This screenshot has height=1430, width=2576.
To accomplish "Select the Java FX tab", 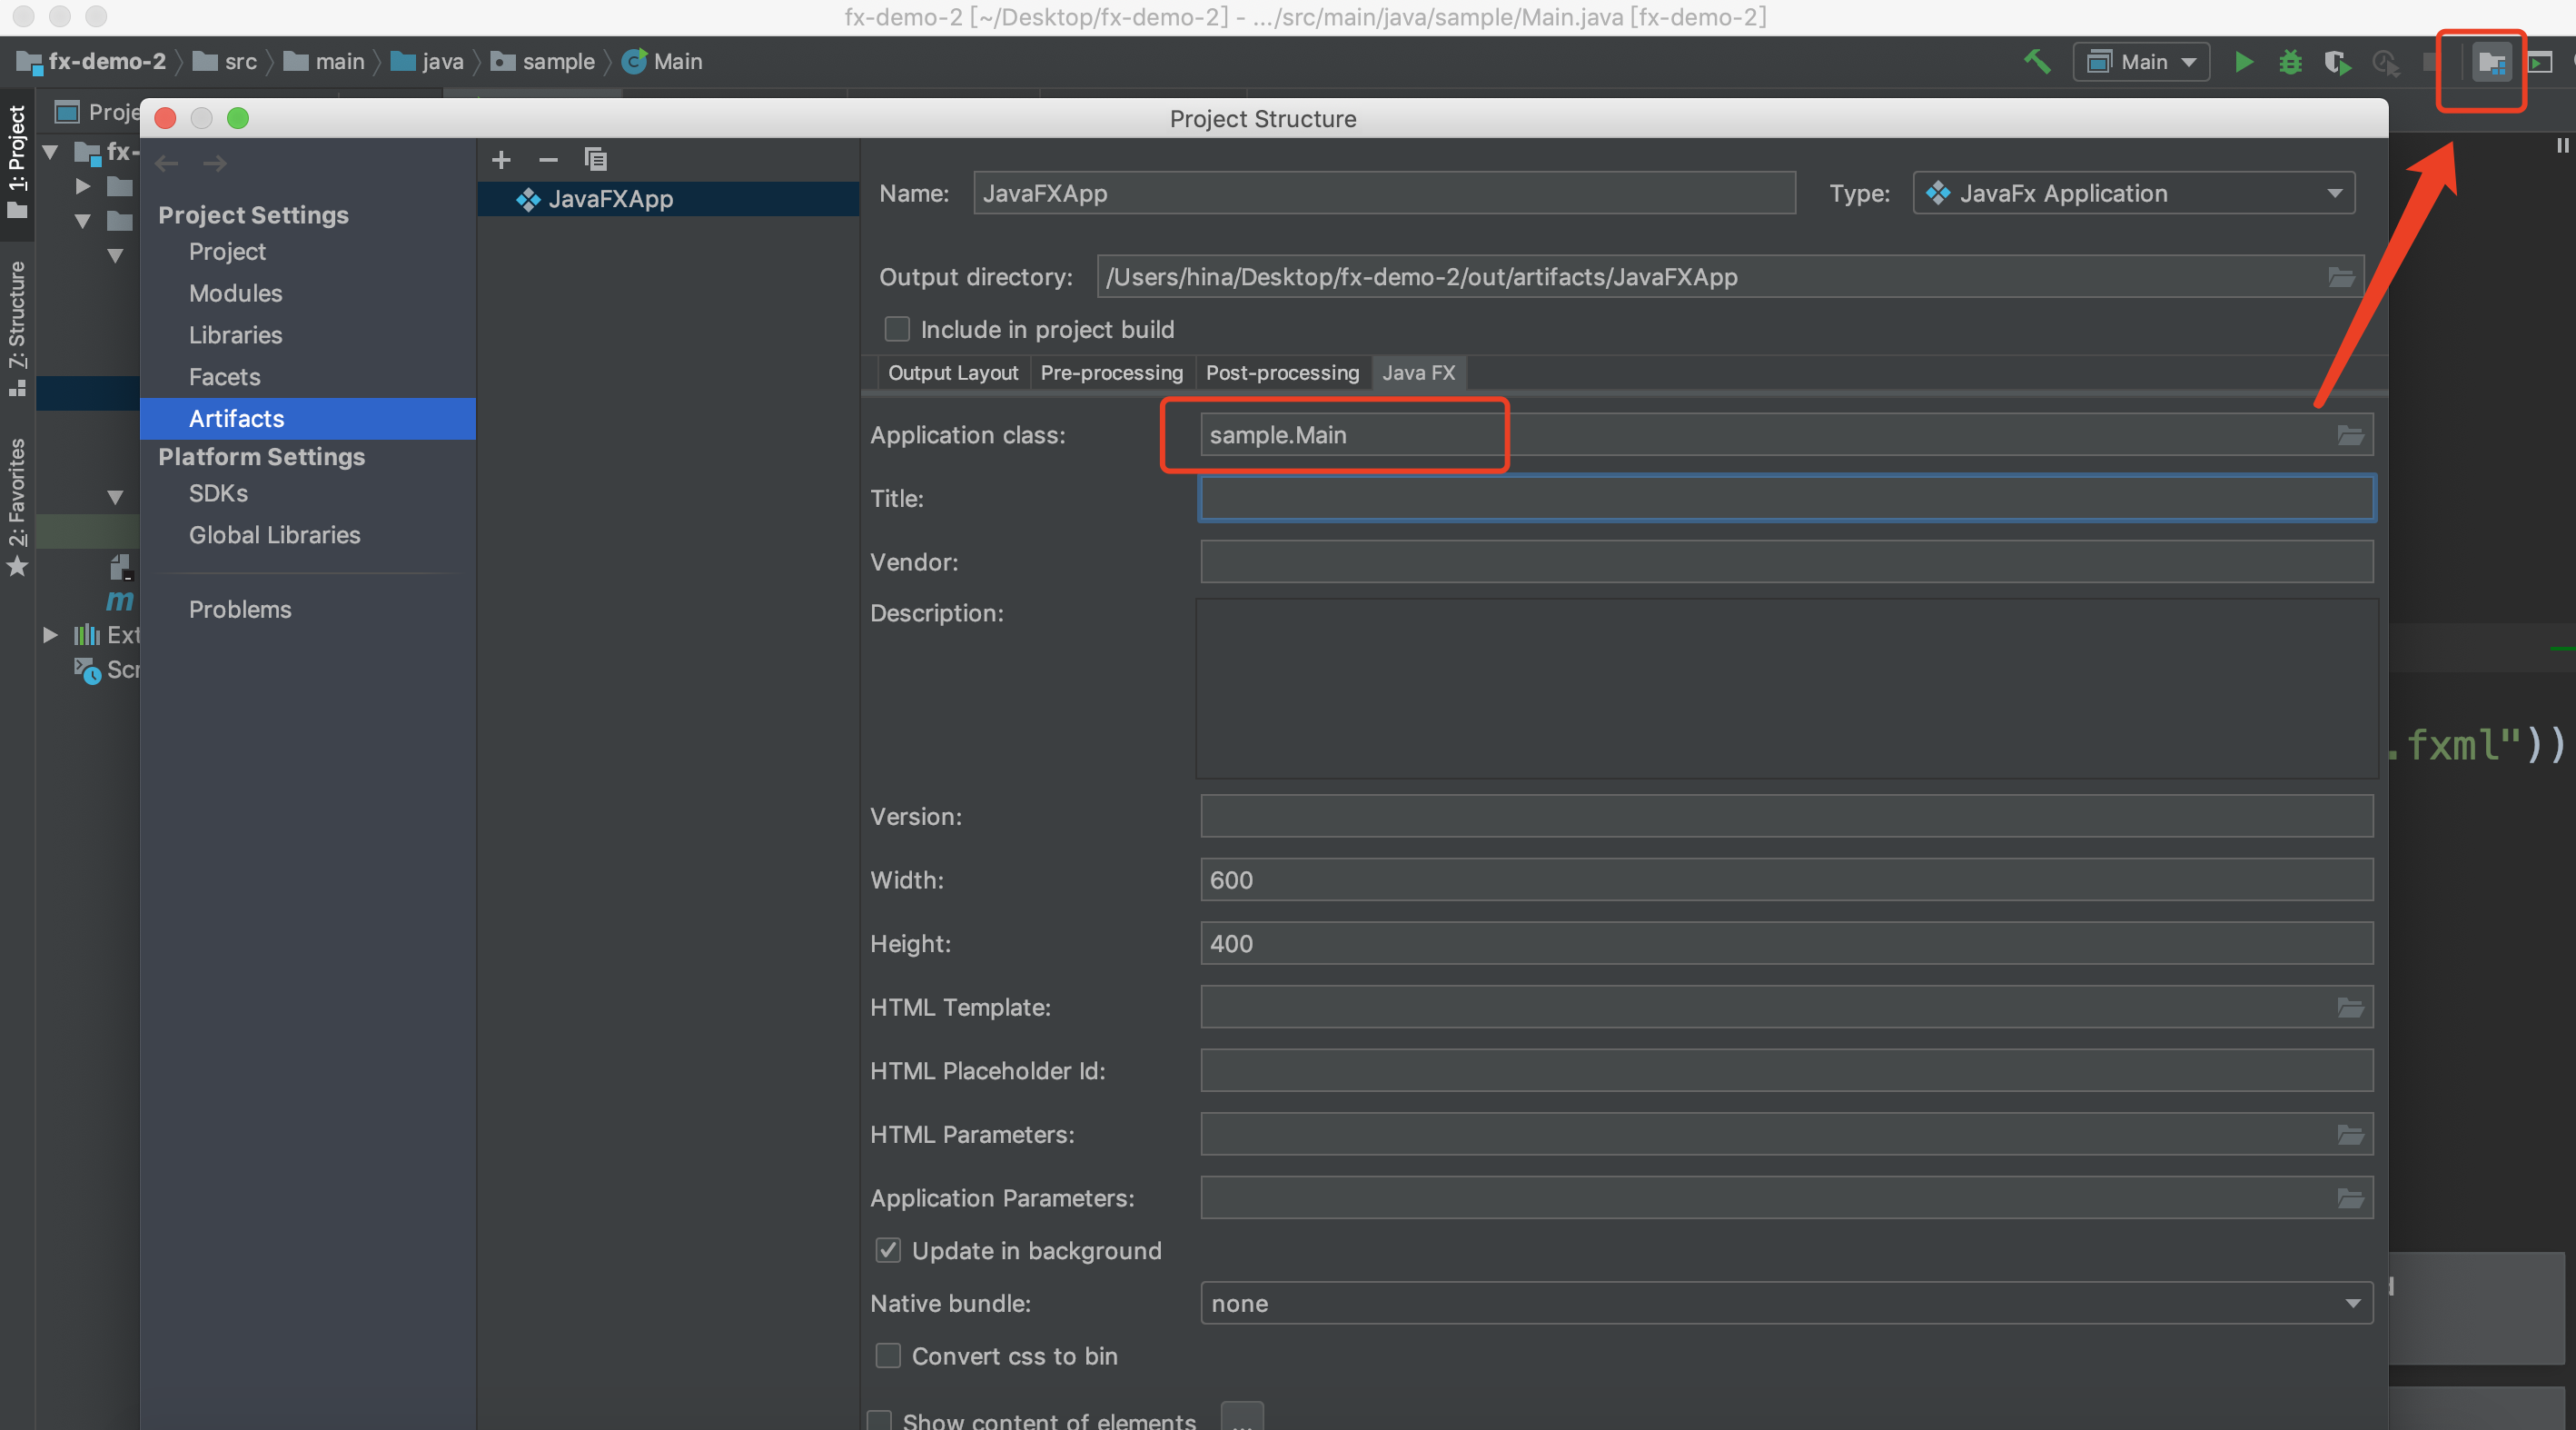I will coord(1418,373).
